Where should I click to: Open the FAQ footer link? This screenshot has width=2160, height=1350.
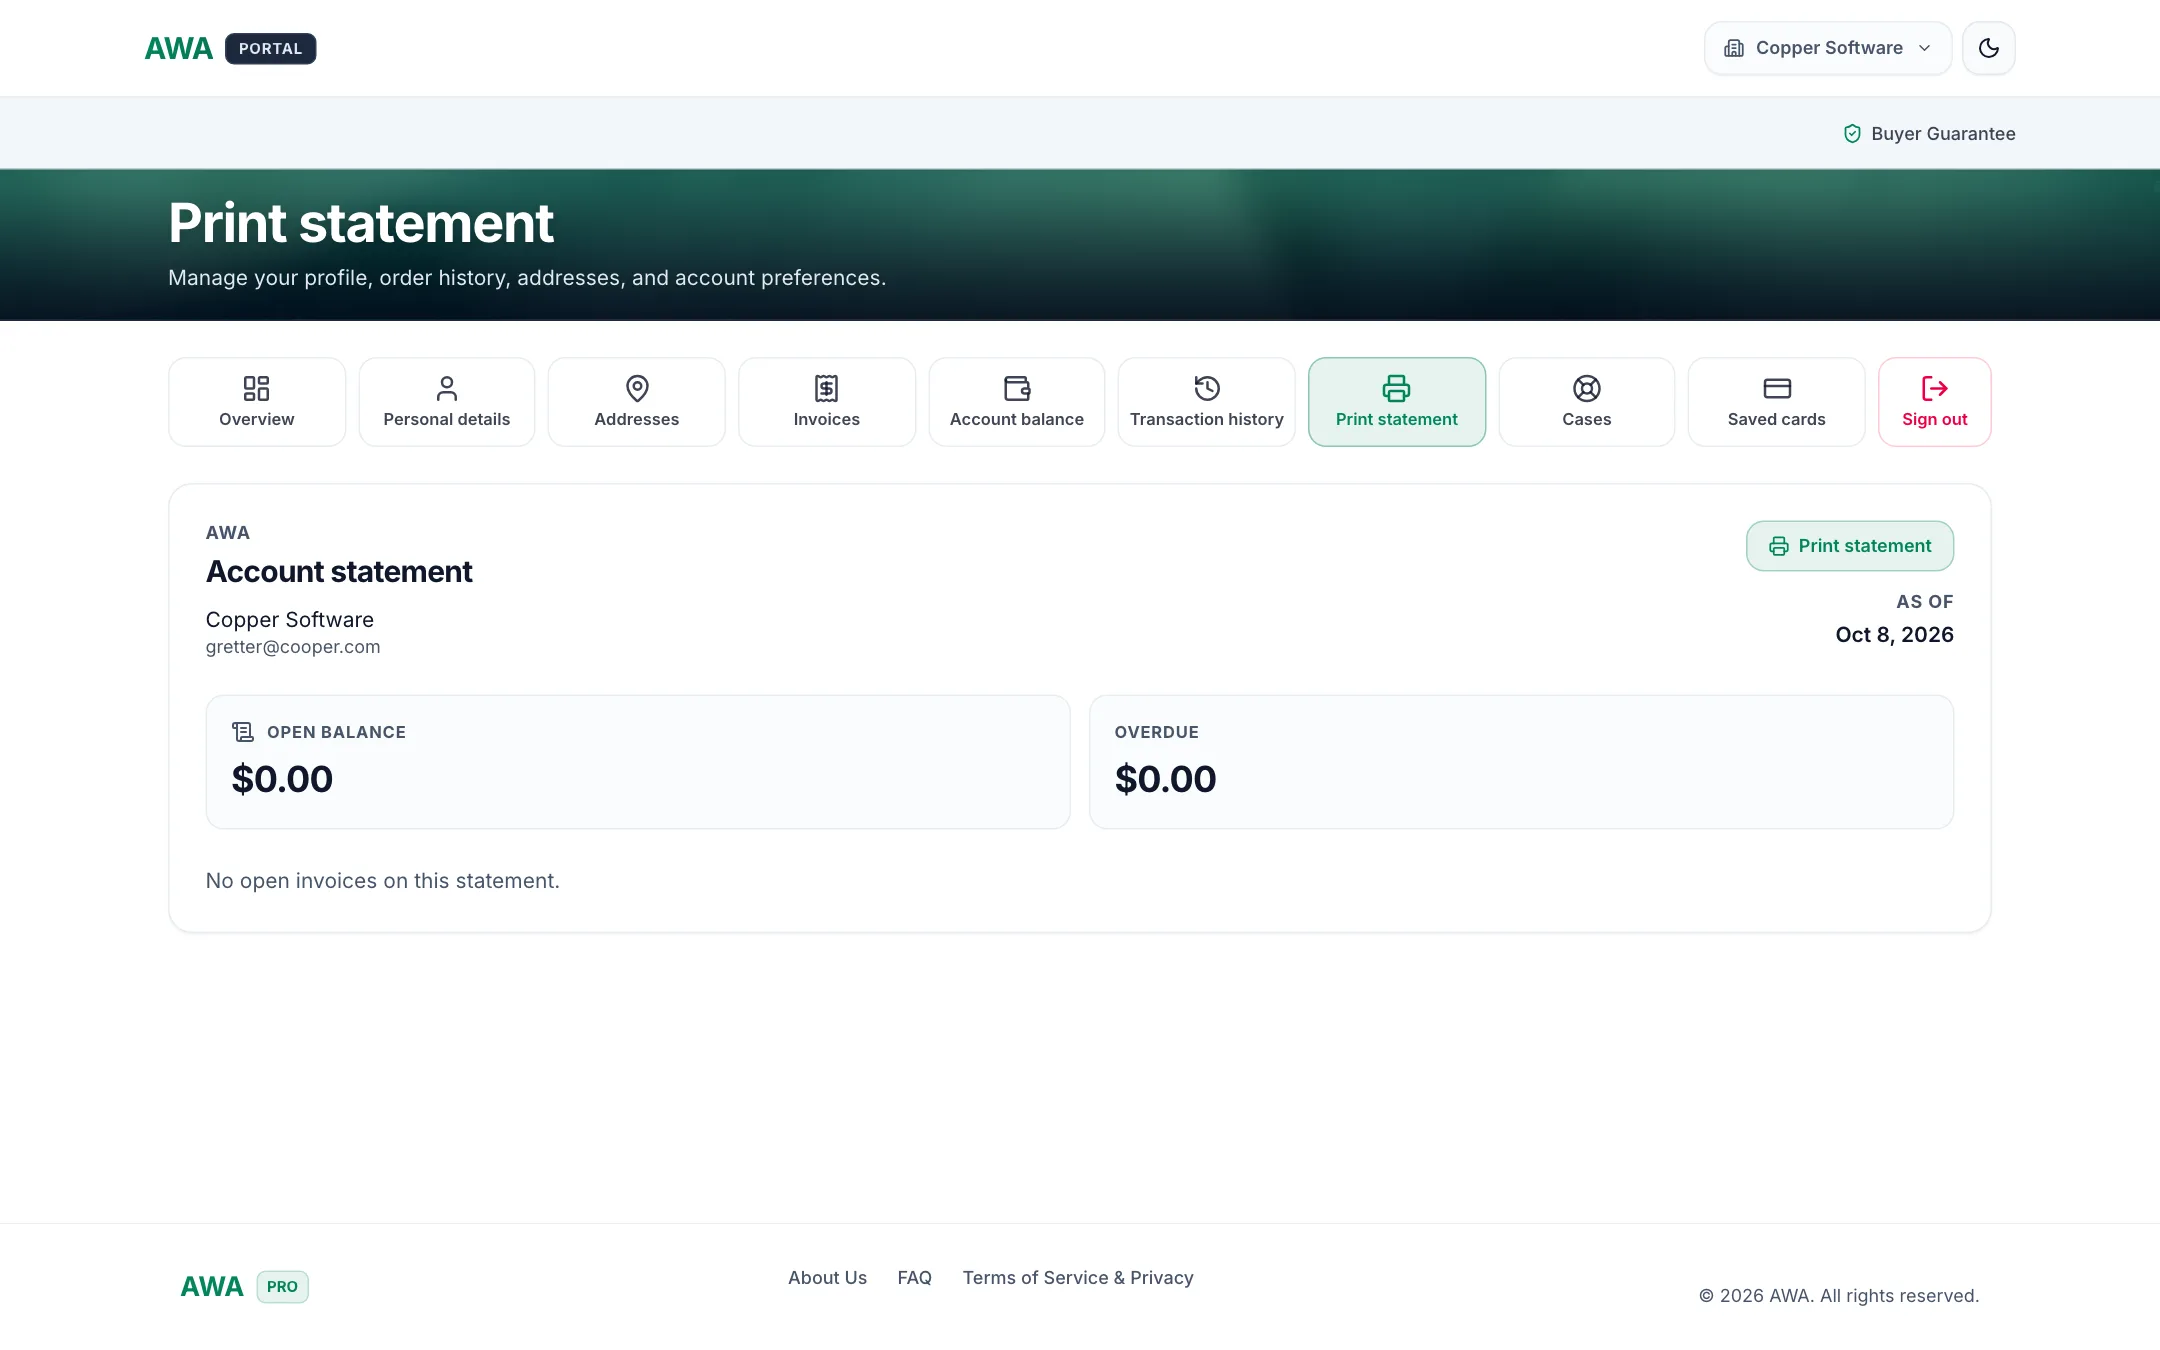(915, 1278)
